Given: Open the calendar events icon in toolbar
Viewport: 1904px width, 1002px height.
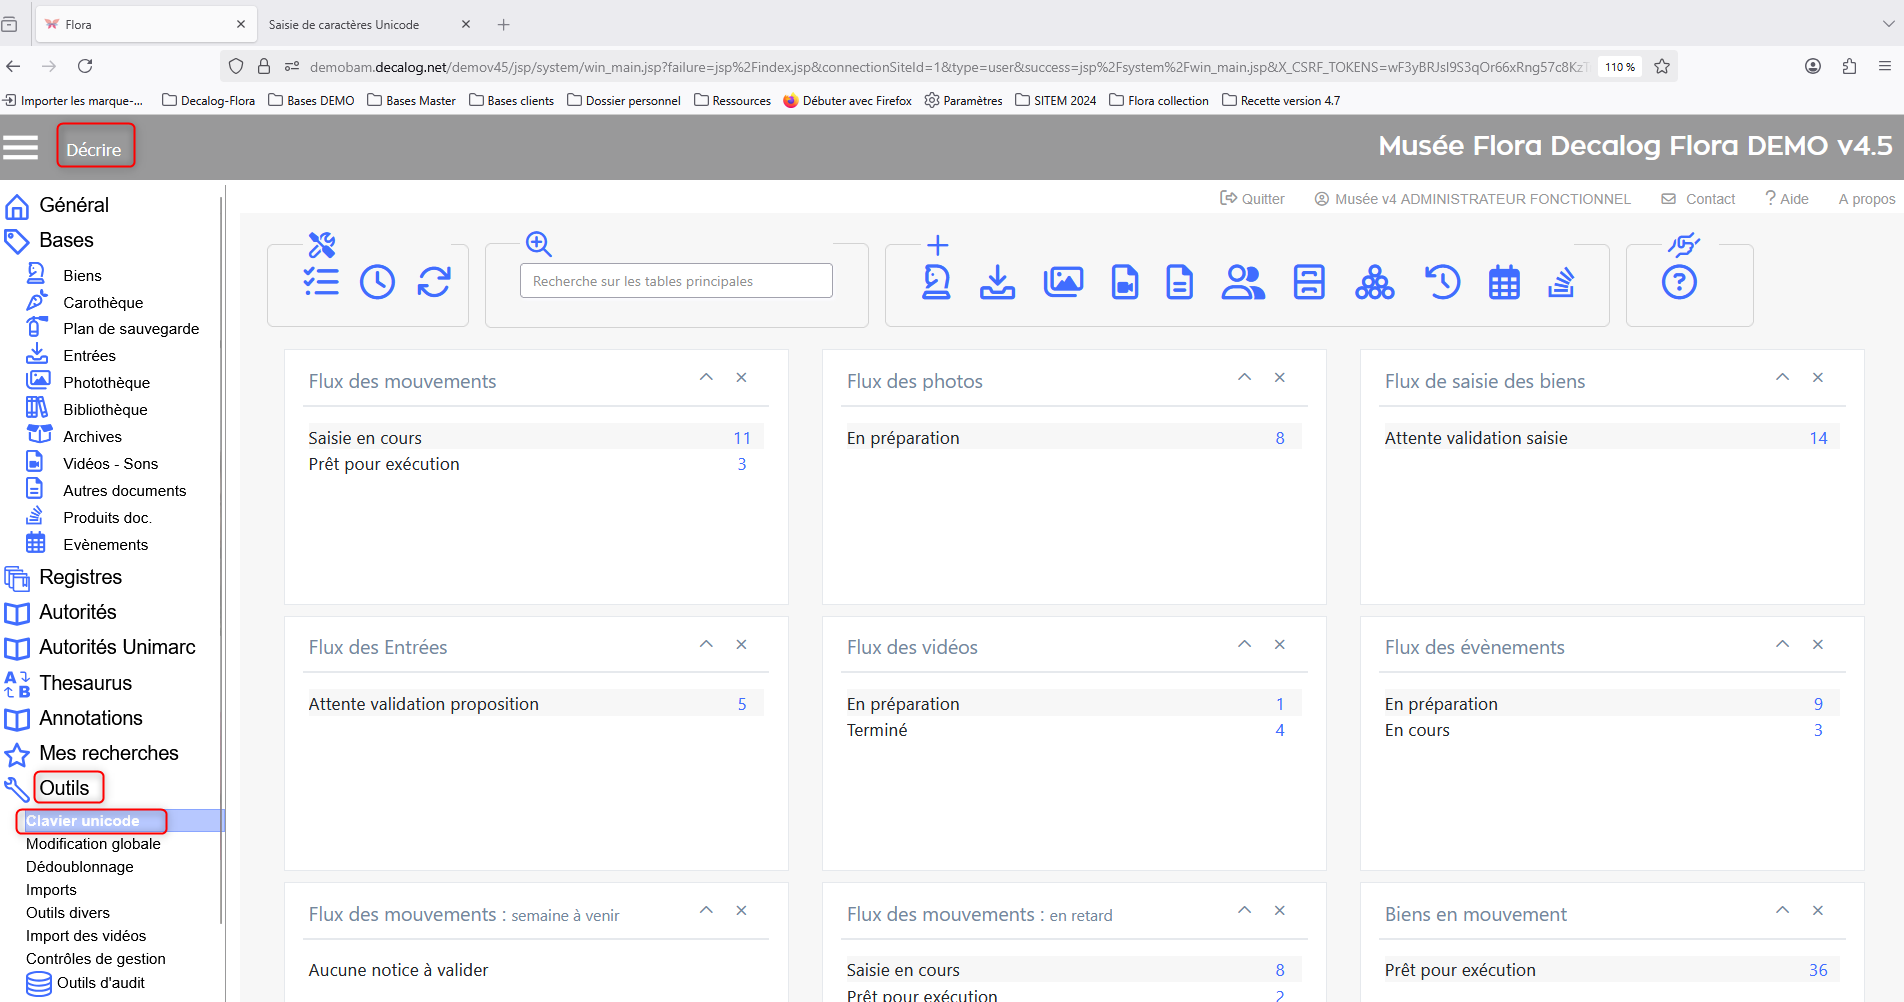Looking at the screenshot, I should 1504,282.
